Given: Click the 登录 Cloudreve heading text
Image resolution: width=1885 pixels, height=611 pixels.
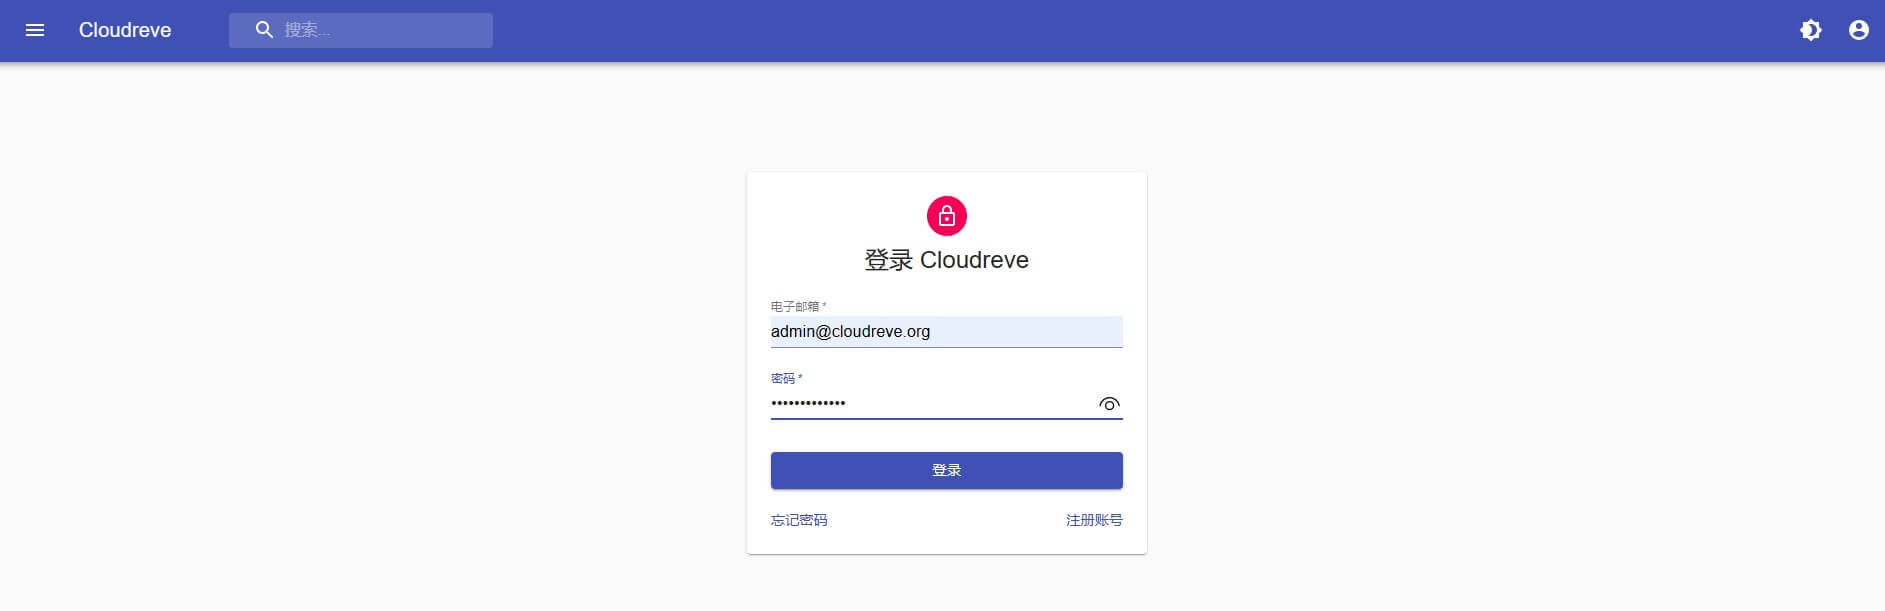Looking at the screenshot, I should tap(947, 260).
